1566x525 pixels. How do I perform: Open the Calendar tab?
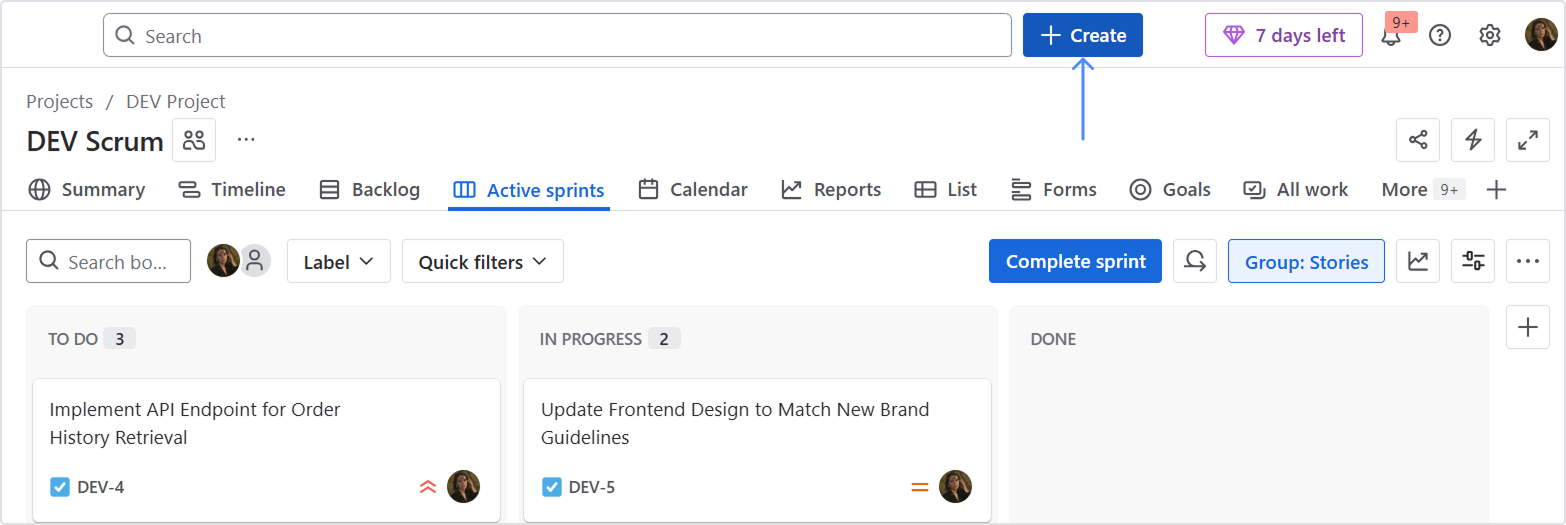pyautogui.click(x=693, y=189)
